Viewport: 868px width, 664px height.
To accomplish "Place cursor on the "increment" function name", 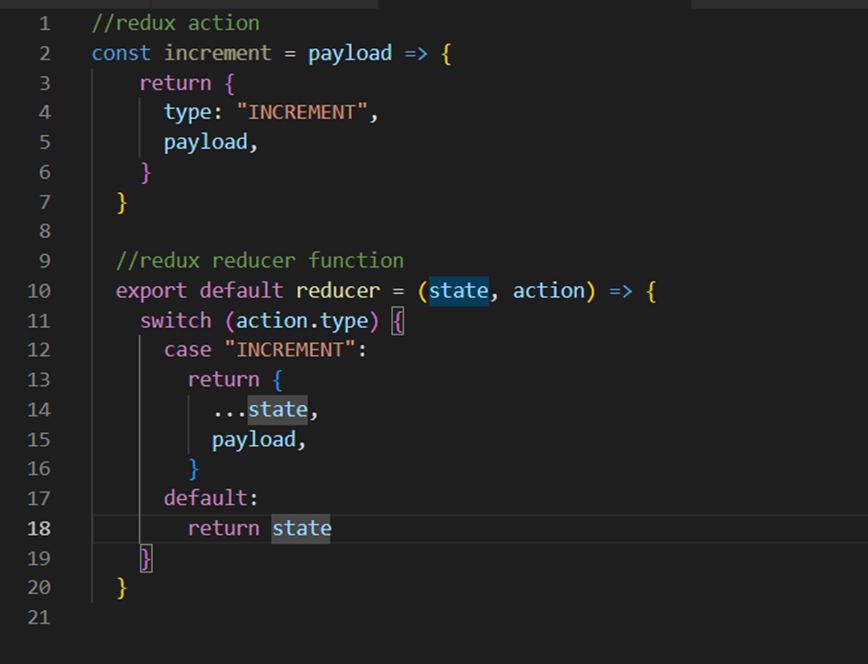I will pos(218,53).
